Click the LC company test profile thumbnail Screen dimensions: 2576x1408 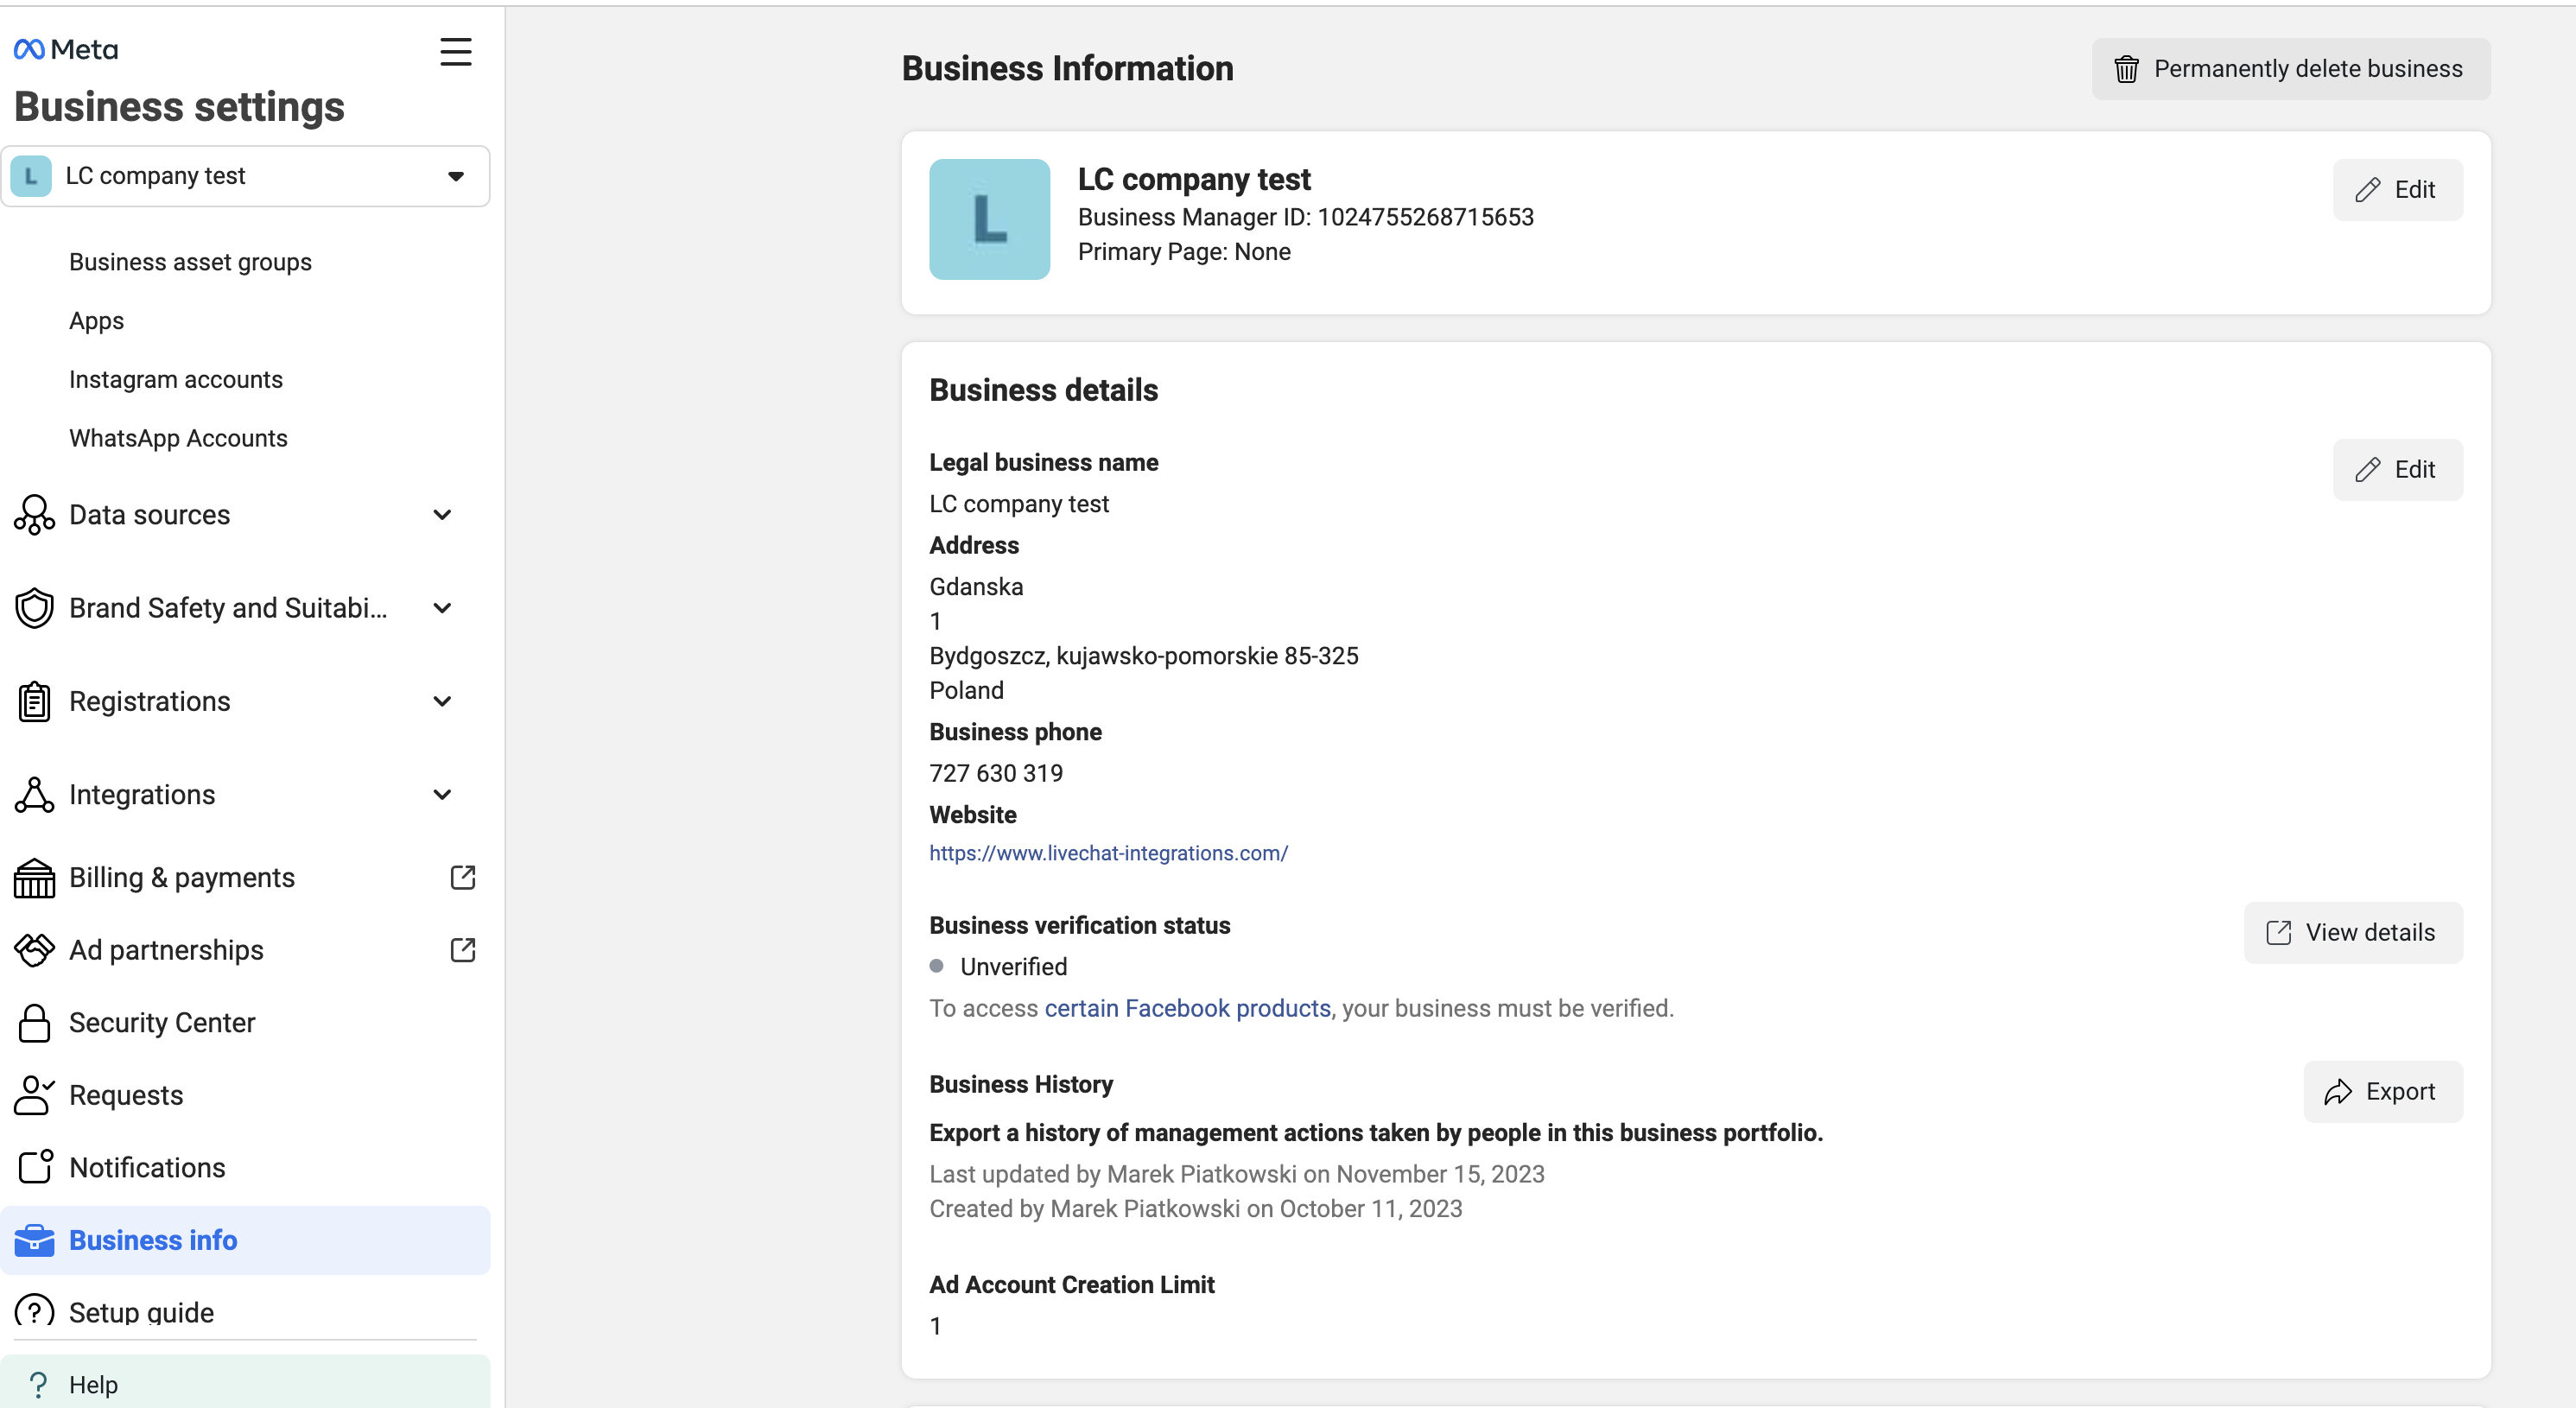(x=989, y=219)
